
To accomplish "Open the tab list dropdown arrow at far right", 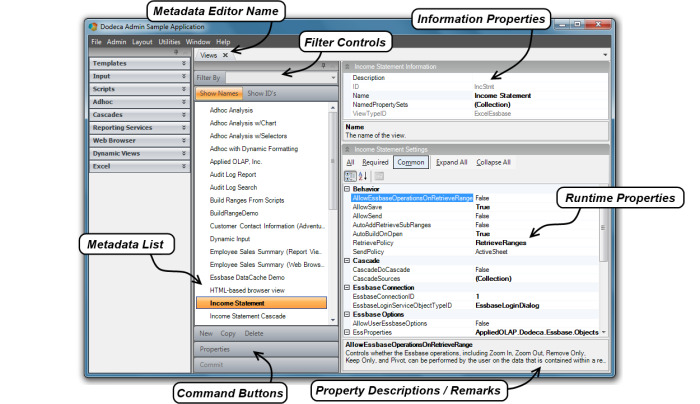I will [605, 55].
